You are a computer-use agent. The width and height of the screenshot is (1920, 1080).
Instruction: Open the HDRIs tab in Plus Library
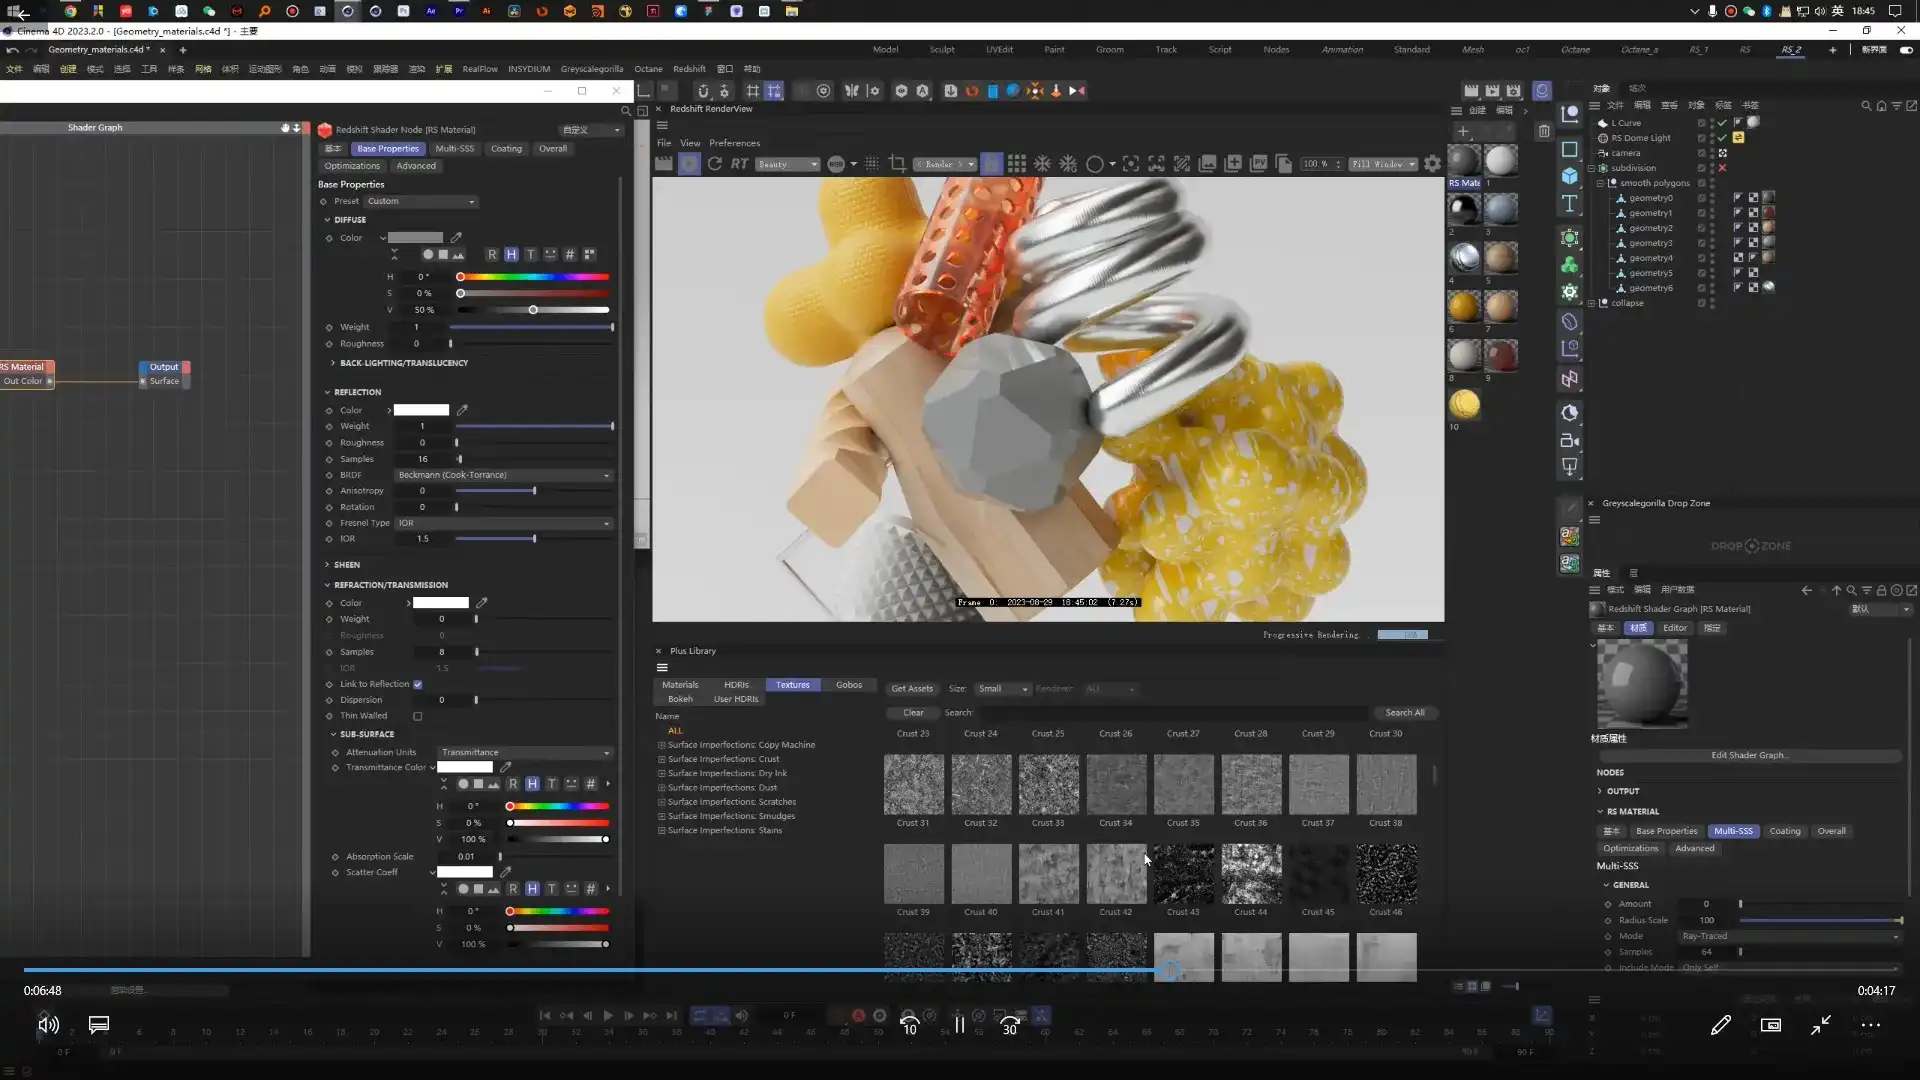click(x=736, y=685)
